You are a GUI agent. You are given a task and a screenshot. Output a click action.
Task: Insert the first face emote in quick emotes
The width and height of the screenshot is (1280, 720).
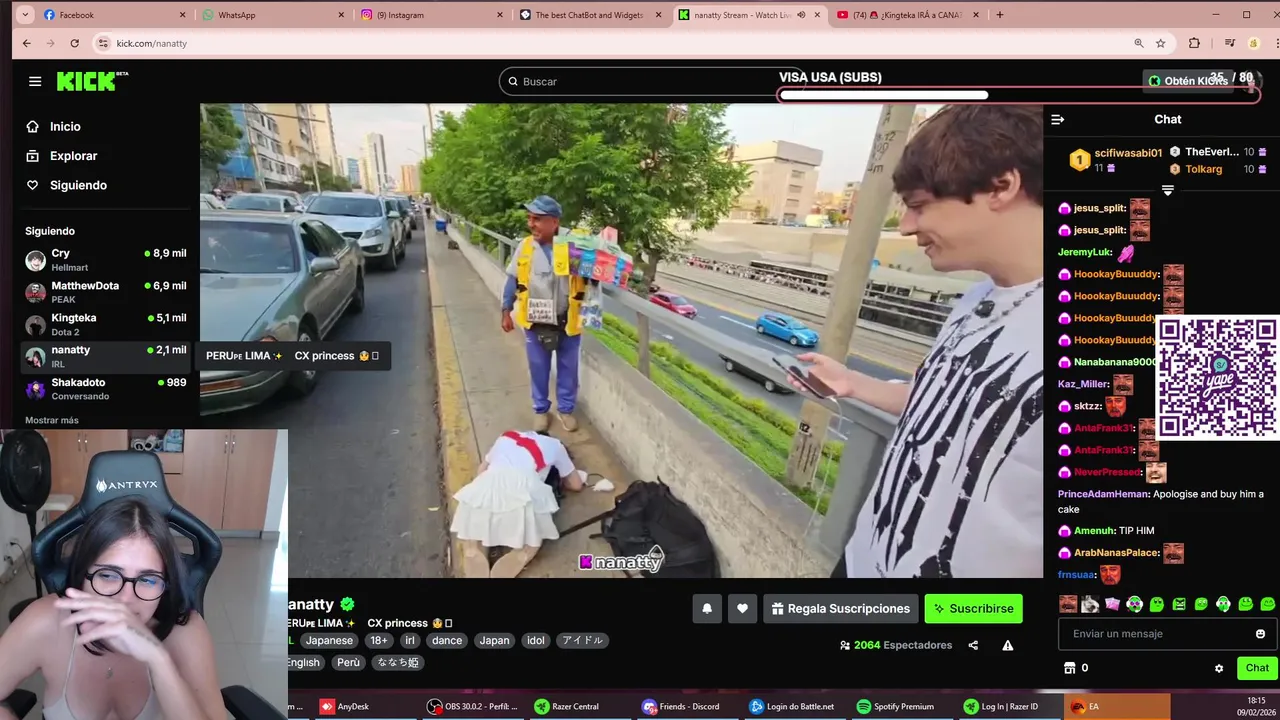tap(1068, 604)
